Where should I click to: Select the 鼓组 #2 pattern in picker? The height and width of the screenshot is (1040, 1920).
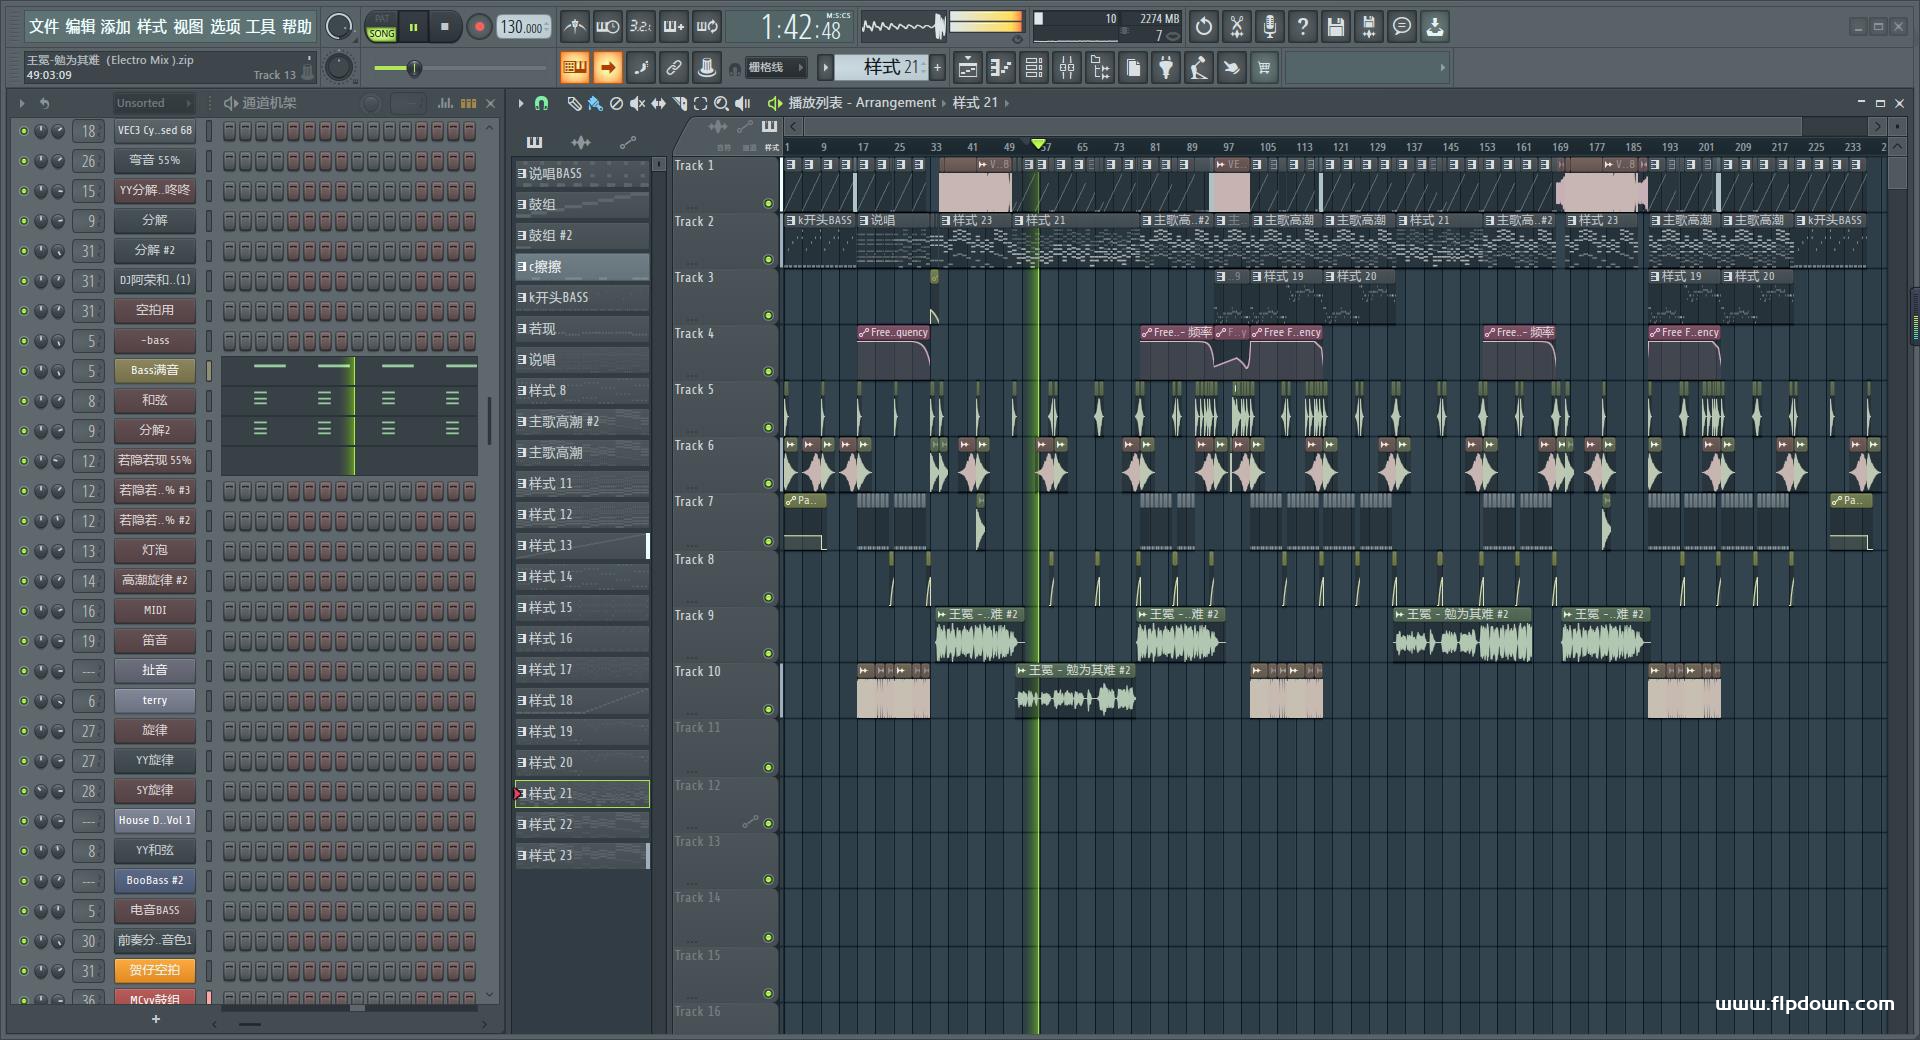582,236
